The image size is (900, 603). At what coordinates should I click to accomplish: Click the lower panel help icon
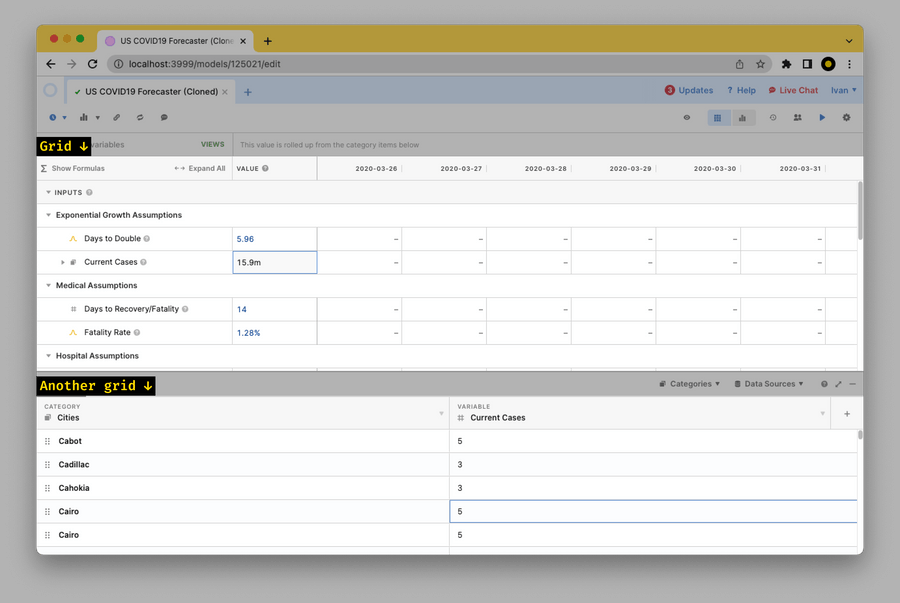click(824, 384)
